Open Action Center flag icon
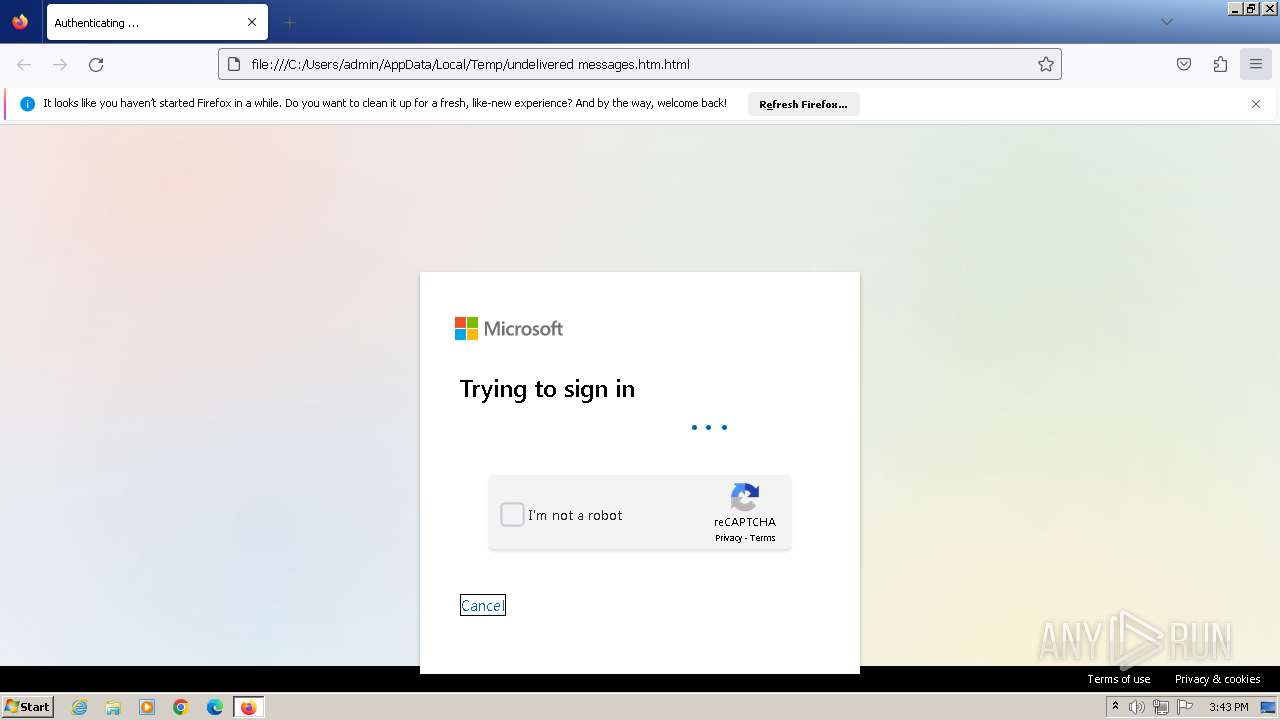 click(1185, 707)
